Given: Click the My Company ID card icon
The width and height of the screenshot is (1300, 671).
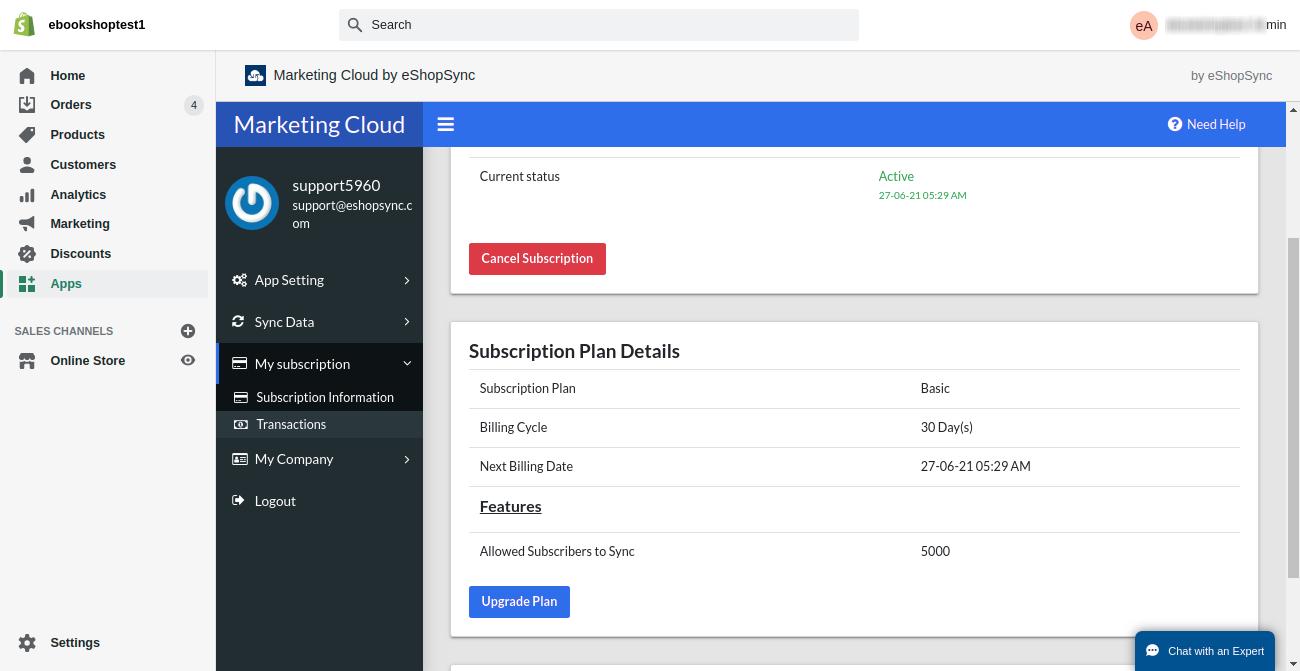Looking at the screenshot, I should coord(239,460).
